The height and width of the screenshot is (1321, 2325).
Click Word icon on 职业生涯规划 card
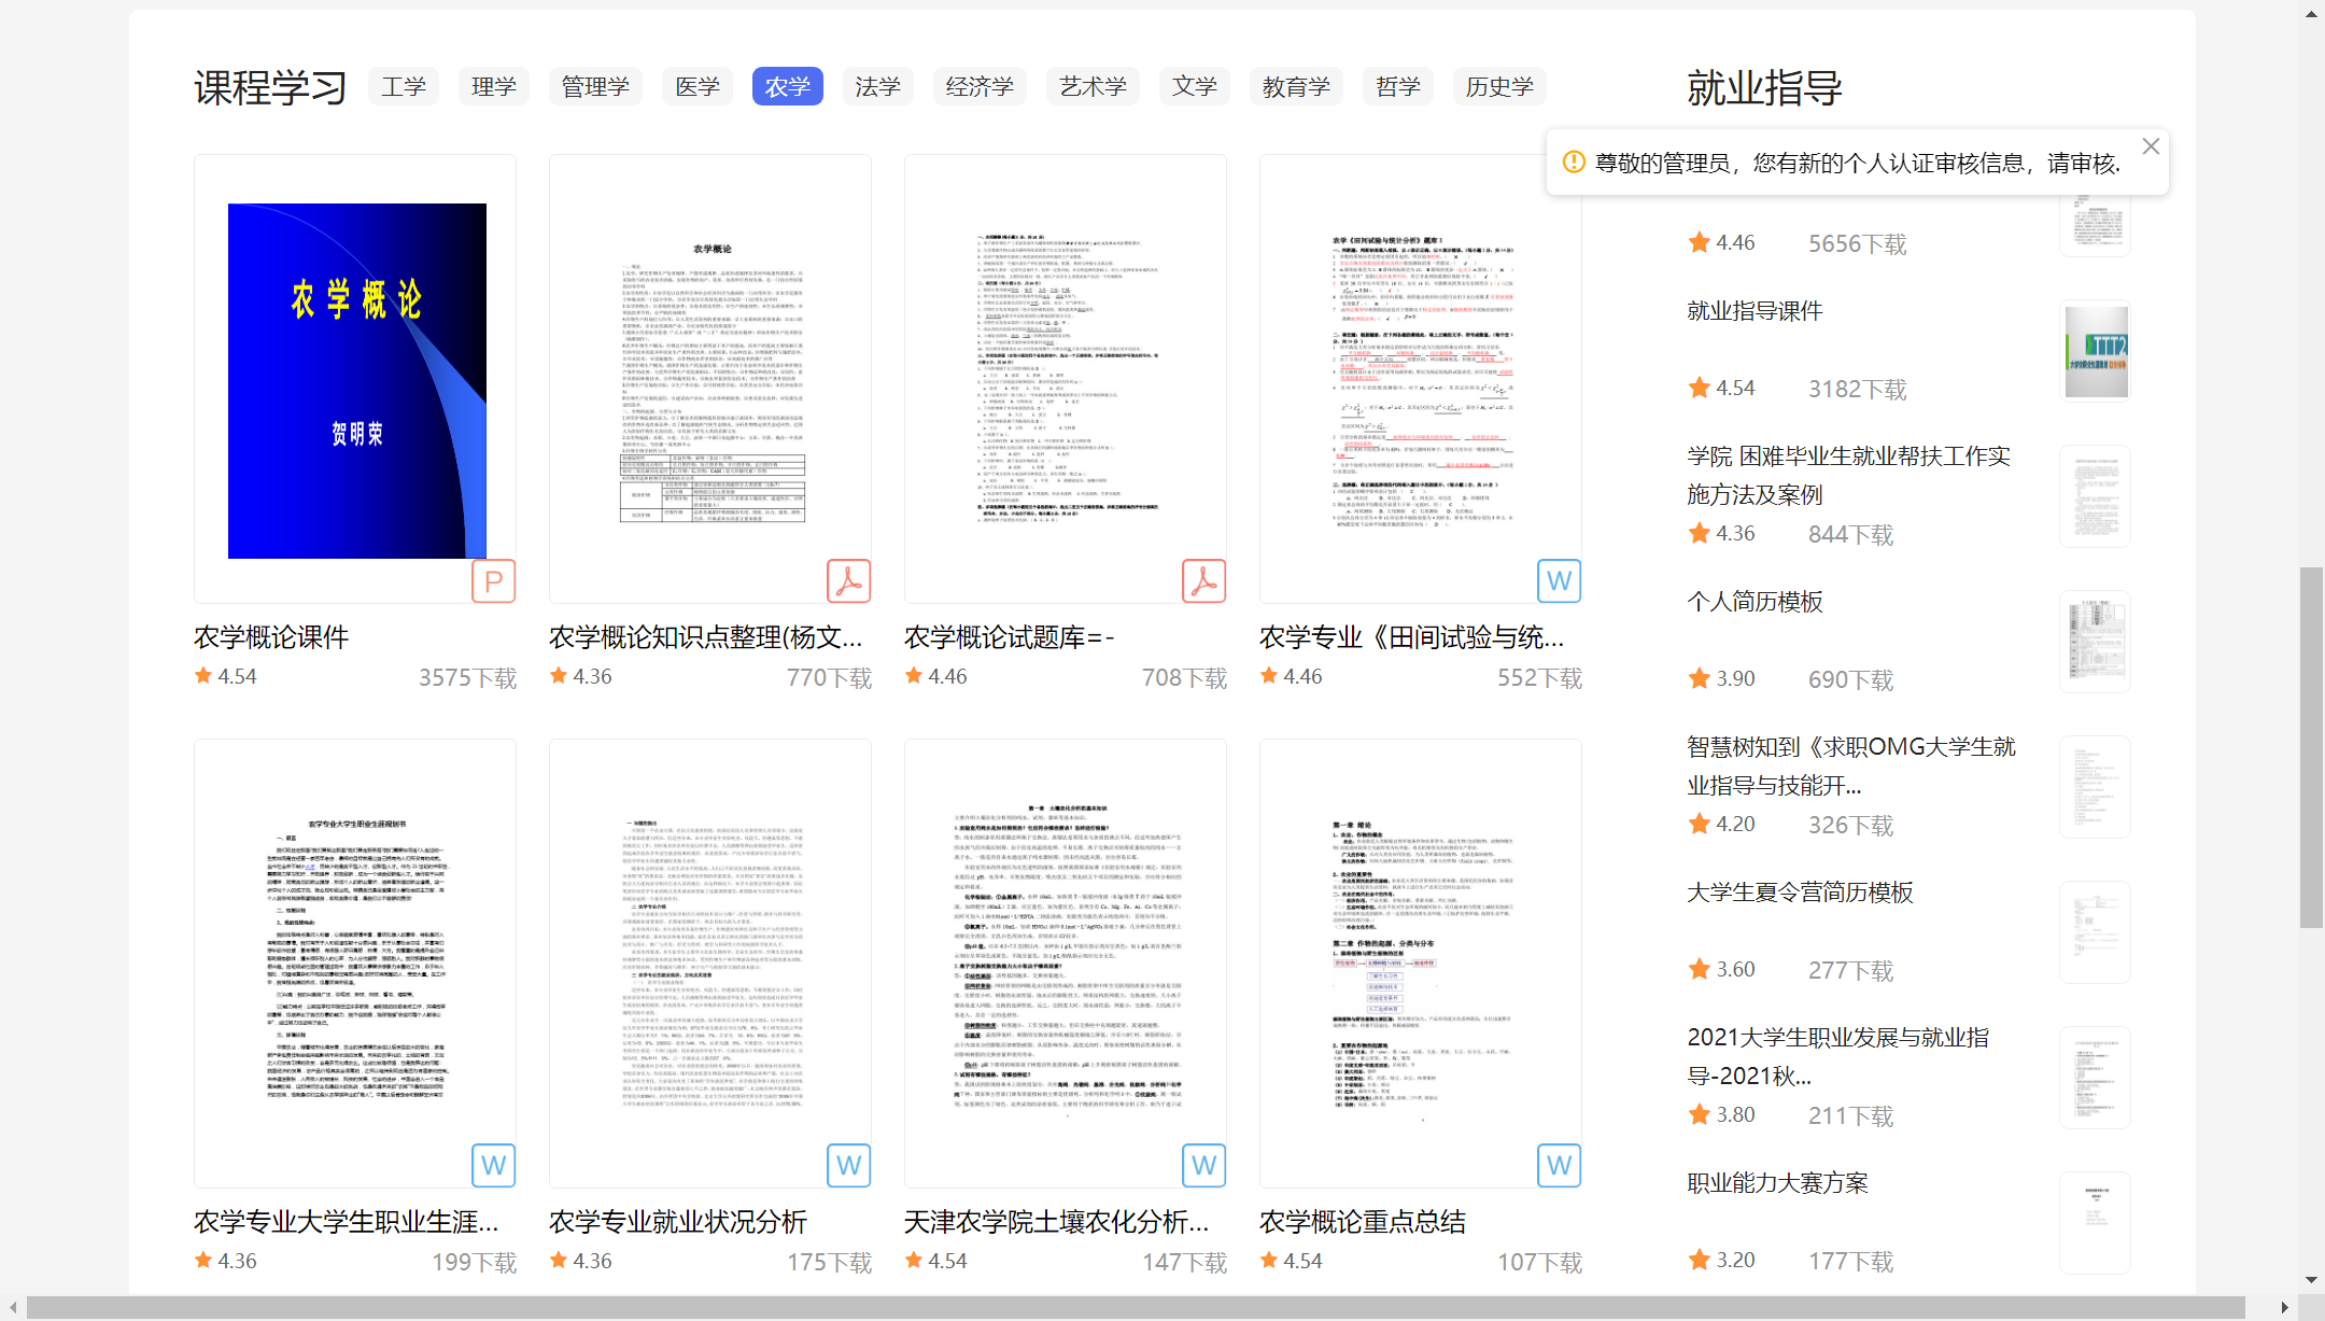pyautogui.click(x=493, y=1165)
